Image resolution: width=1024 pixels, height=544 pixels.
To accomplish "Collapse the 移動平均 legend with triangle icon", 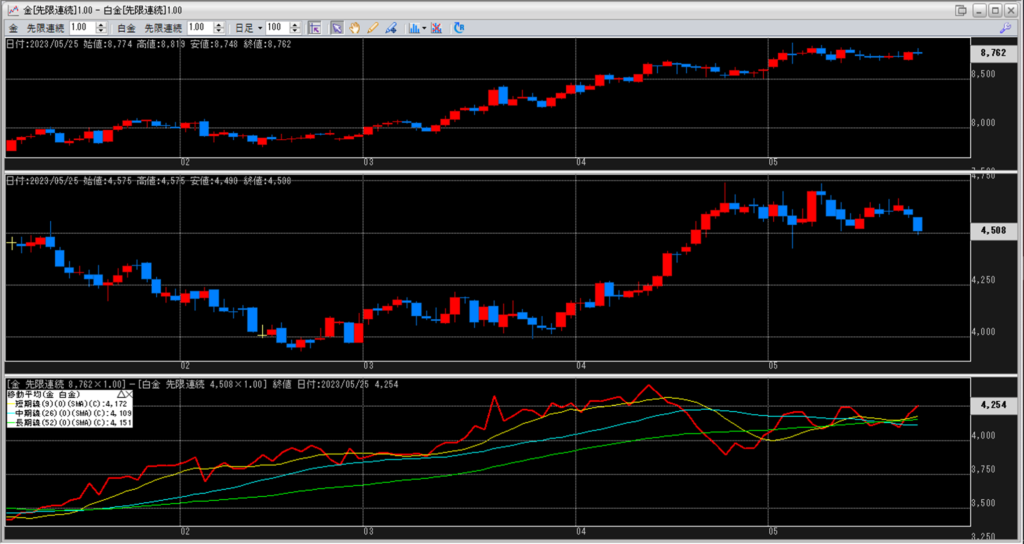I will [121, 394].
